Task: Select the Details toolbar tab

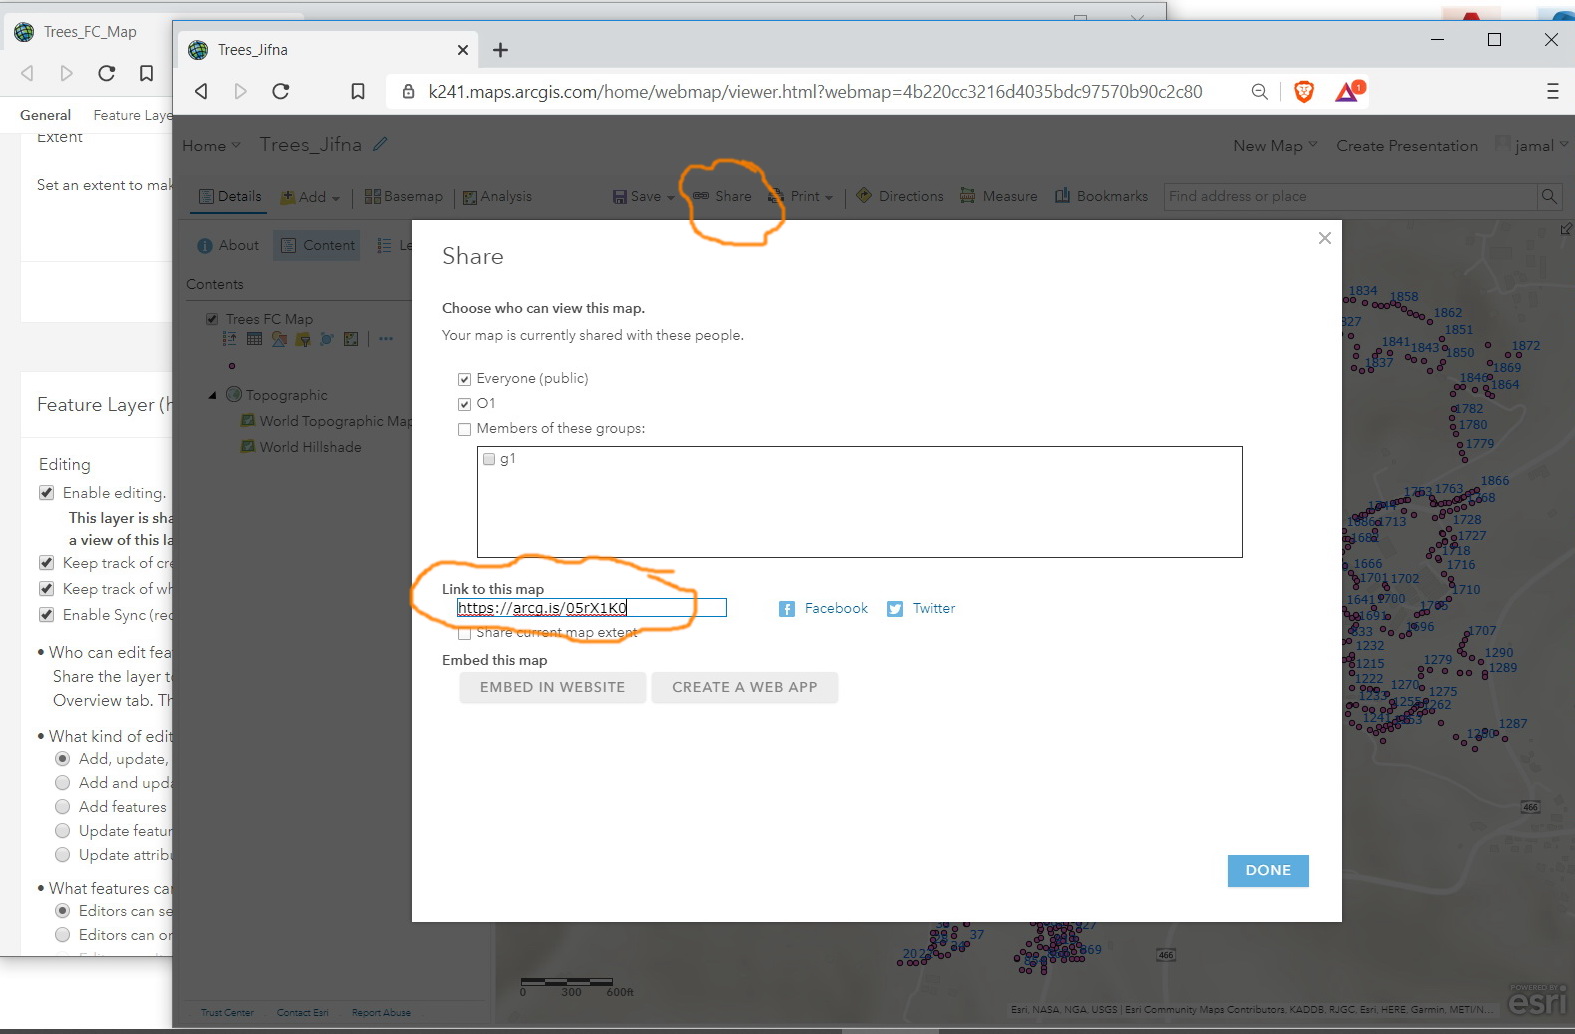Action: (230, 197)
